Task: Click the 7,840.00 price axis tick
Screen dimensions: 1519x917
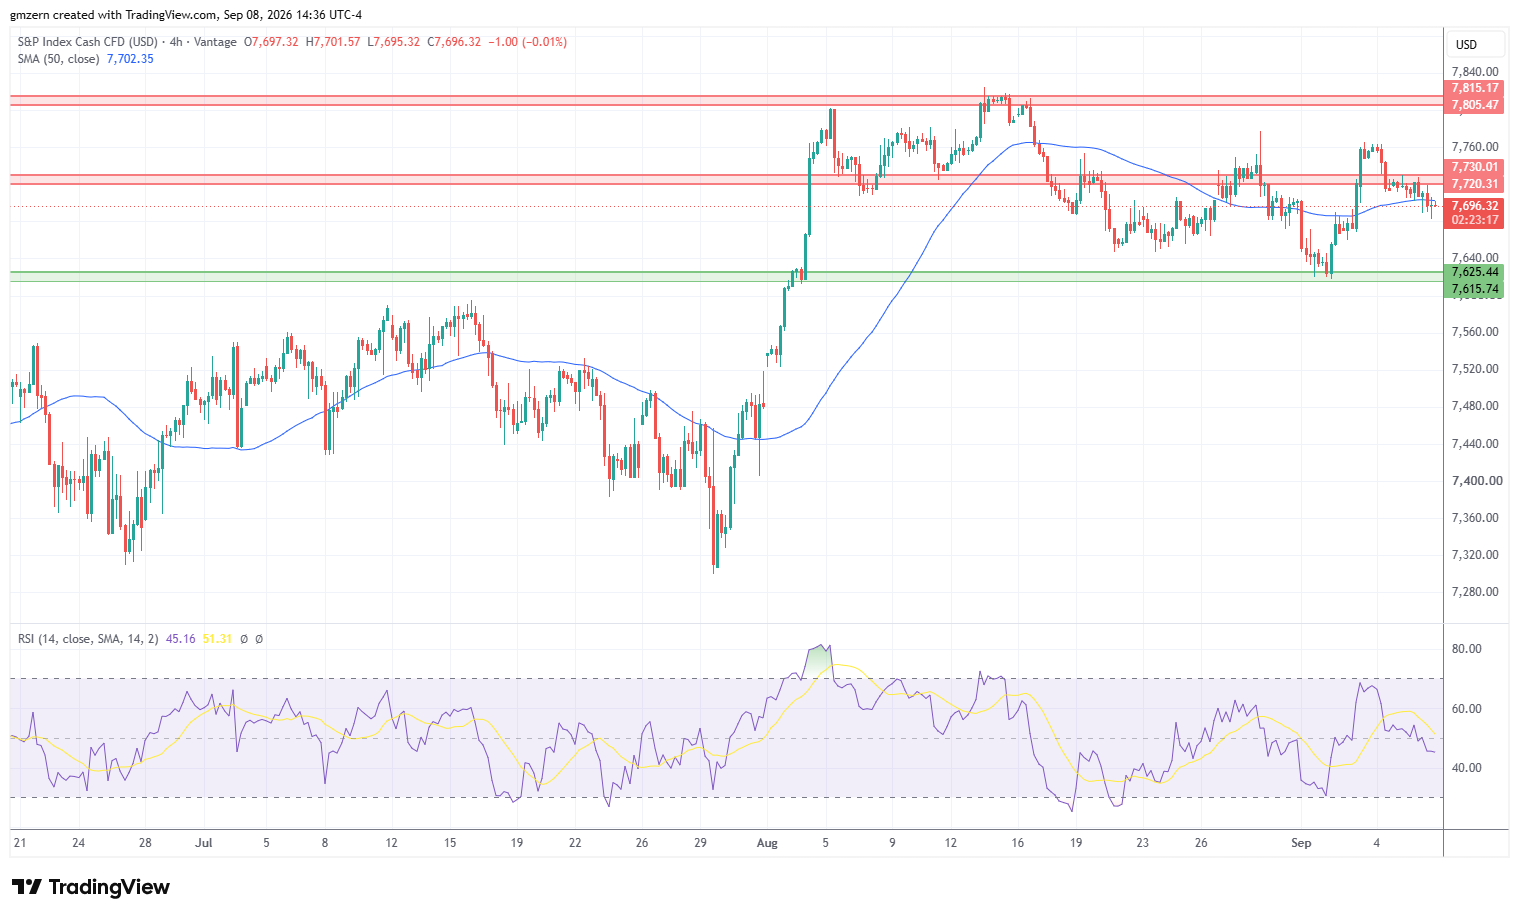Action: click(x=1475, y=72)
